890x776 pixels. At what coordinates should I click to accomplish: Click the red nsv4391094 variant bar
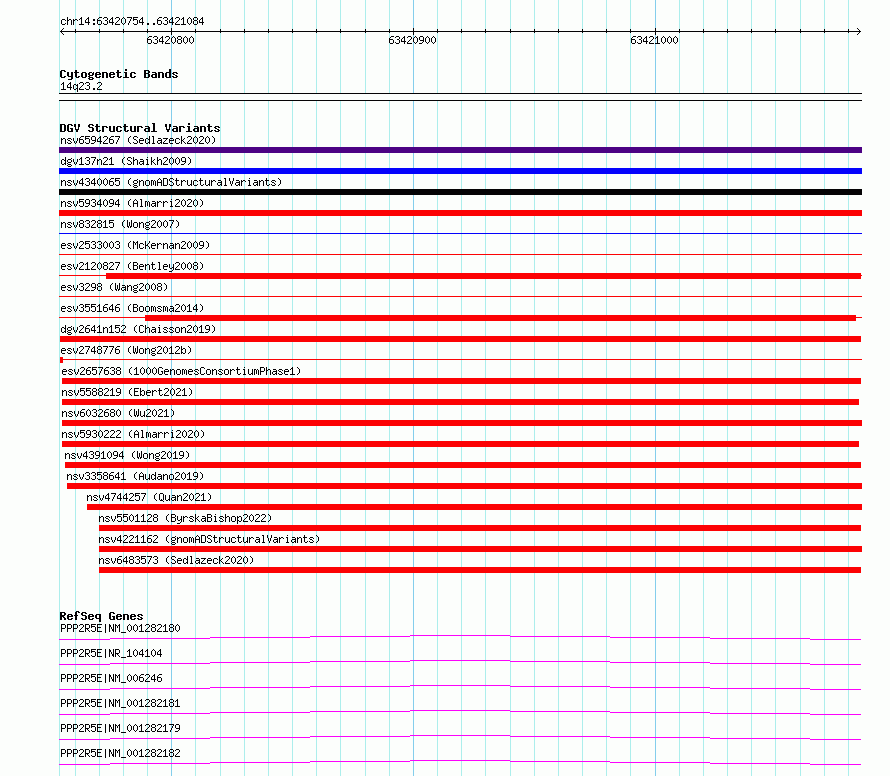click(463, 465)
